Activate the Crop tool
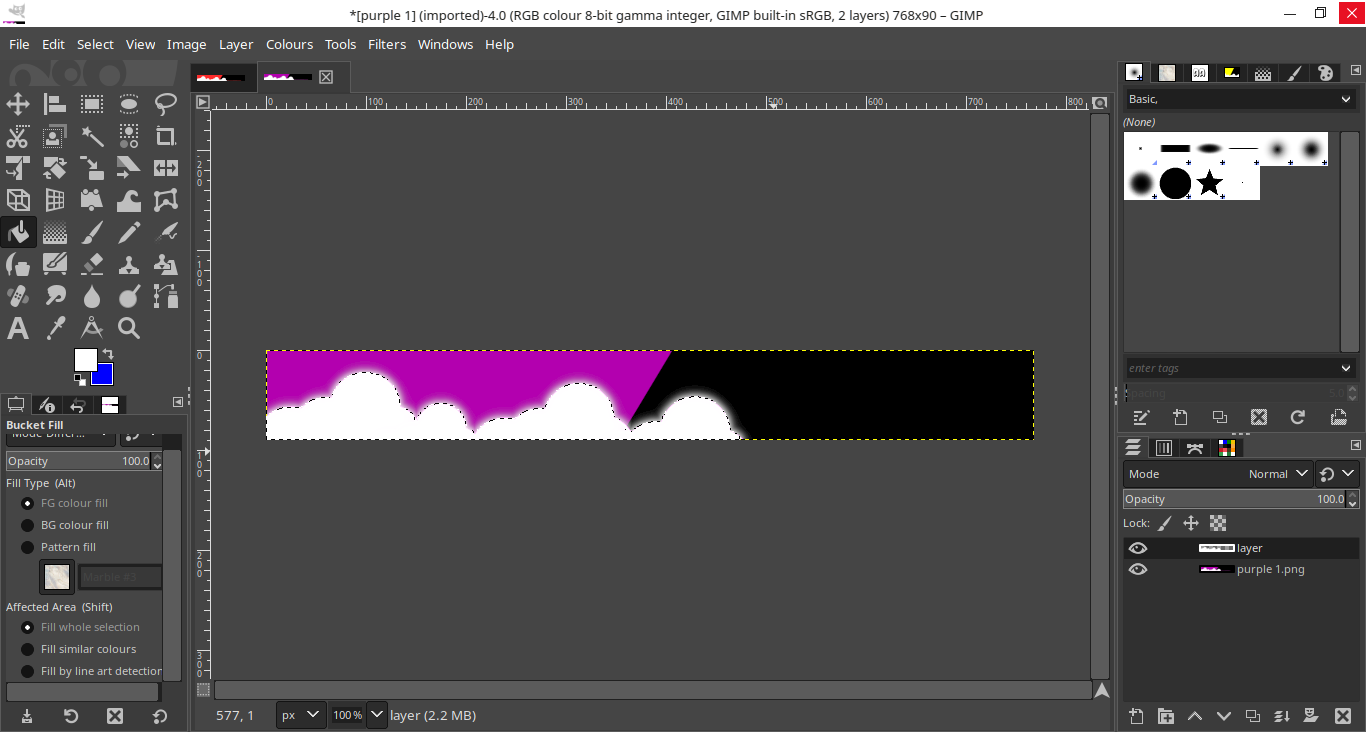This screenshot has width=1366, height=732. [x=166, y=136]
